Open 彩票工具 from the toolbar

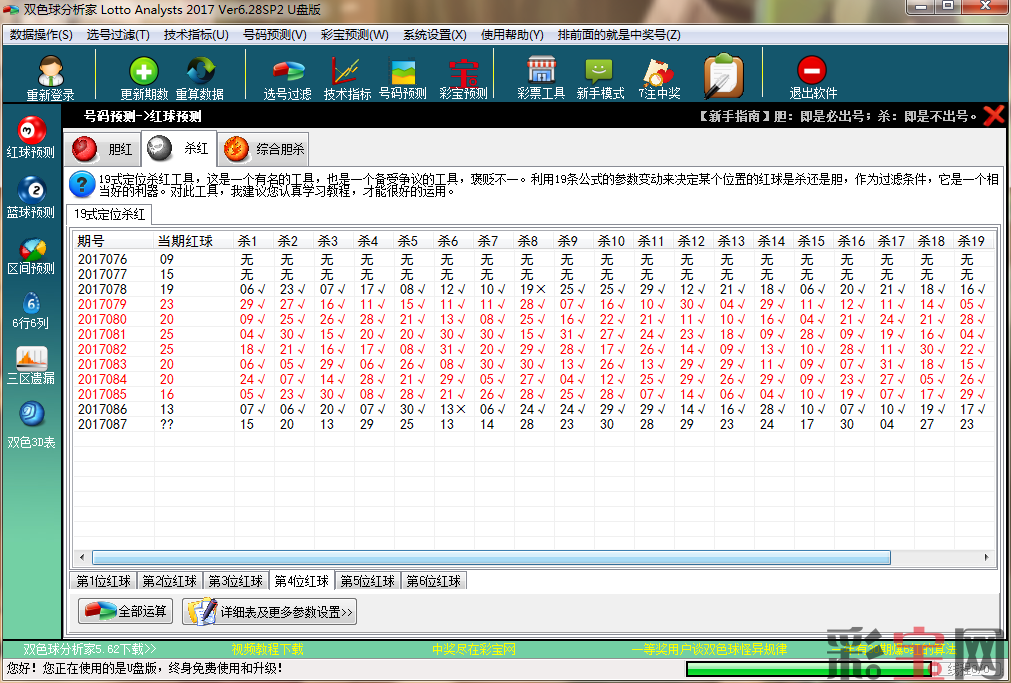click(541, 73)
